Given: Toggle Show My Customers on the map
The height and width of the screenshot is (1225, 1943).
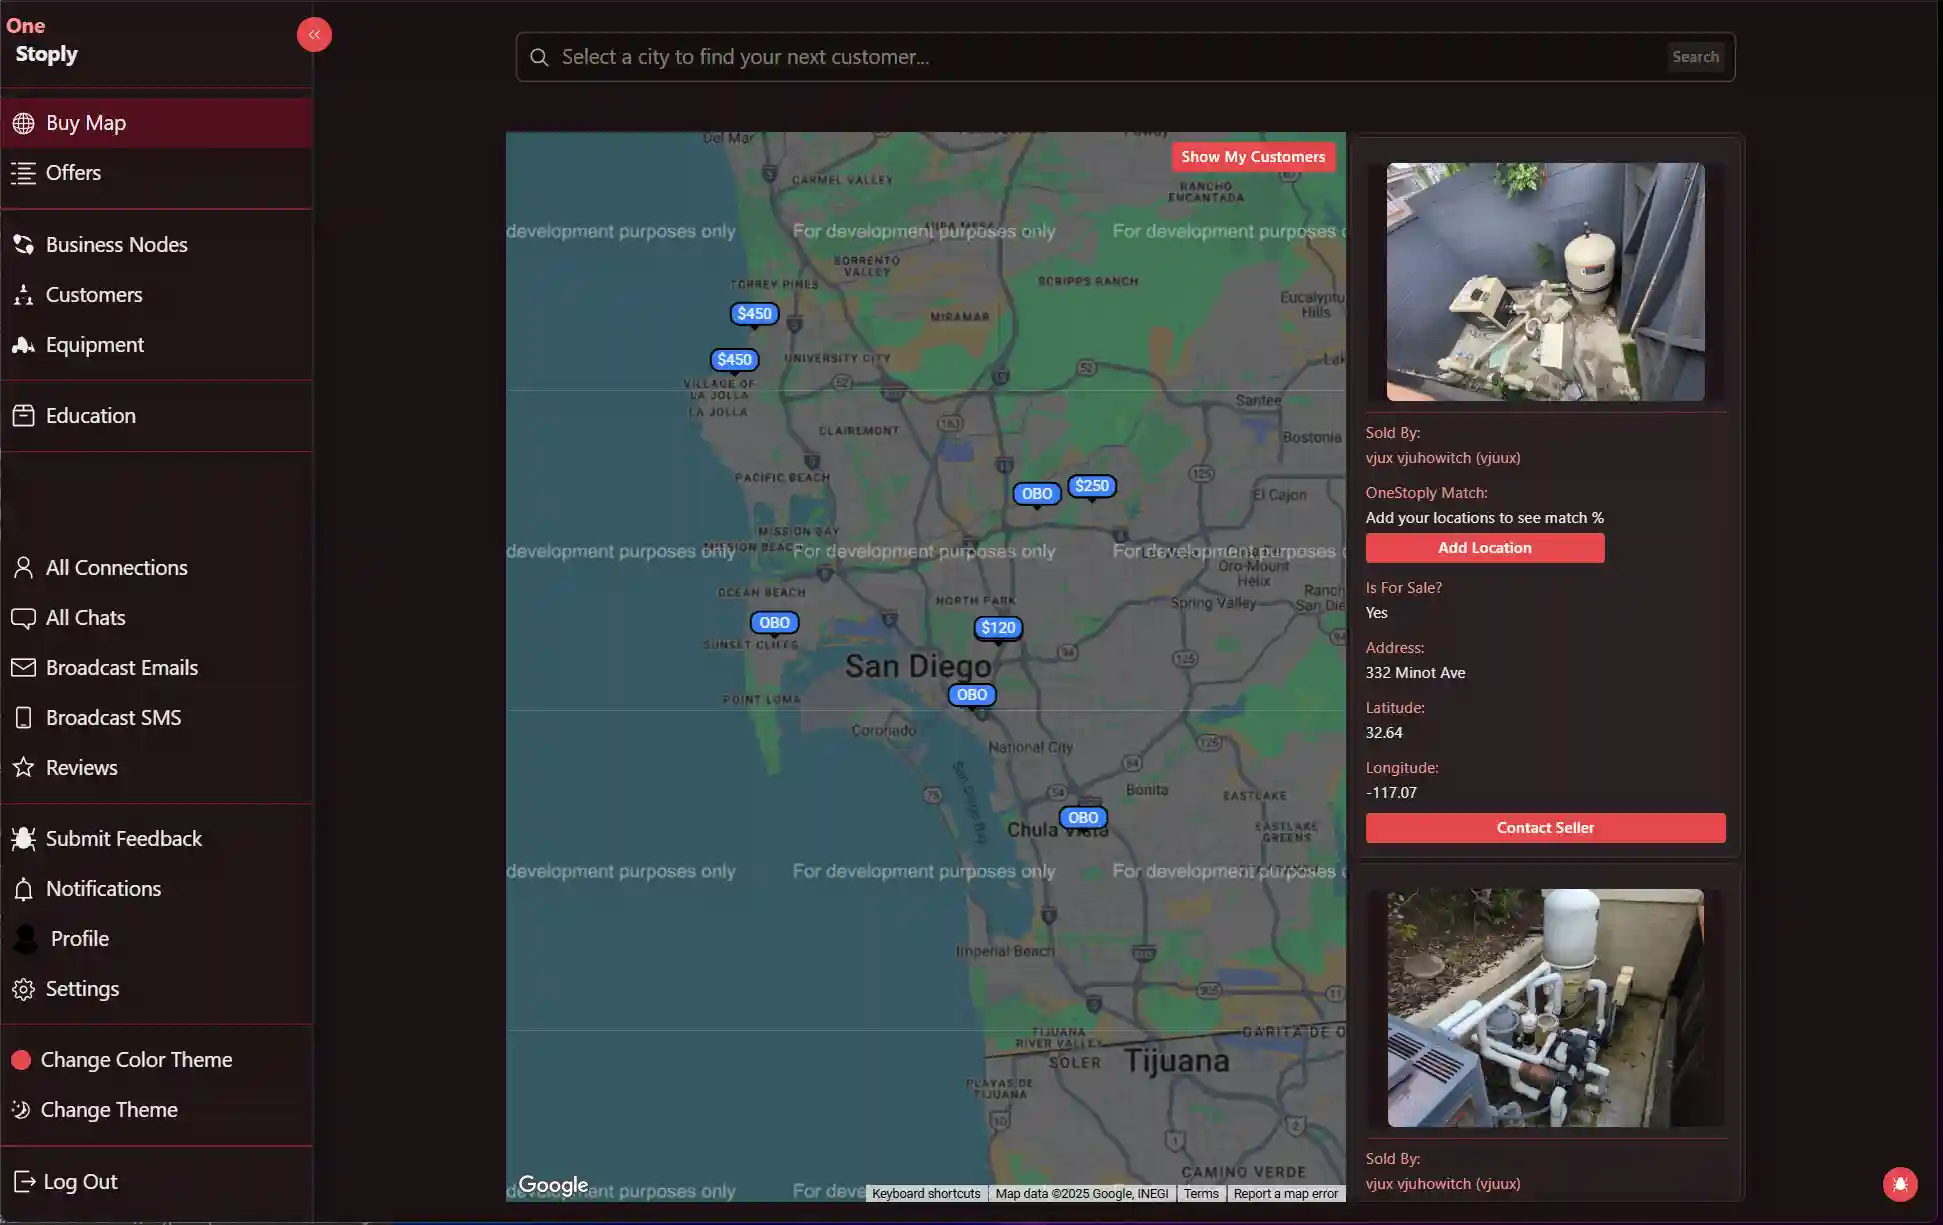Looking at the screenshot, I should coord(1252,156).
